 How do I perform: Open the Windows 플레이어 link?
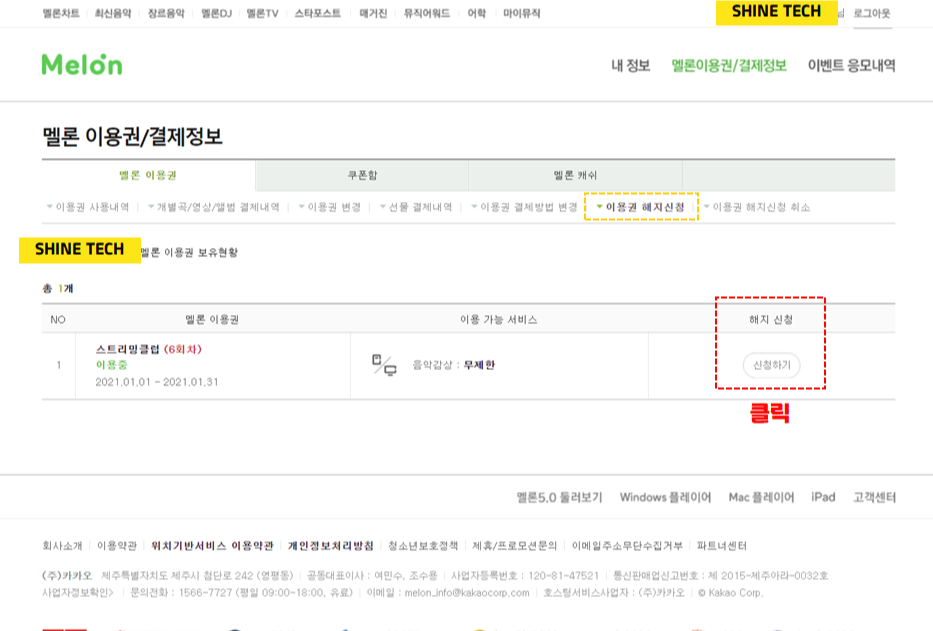665,498
